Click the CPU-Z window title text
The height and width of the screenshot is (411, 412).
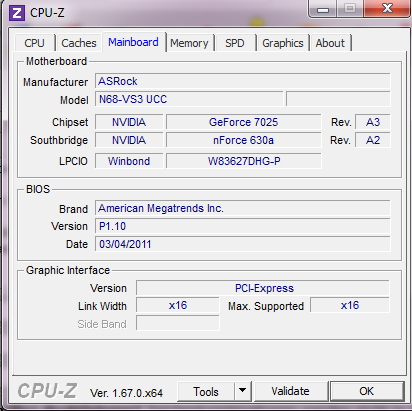click(47, 13)
